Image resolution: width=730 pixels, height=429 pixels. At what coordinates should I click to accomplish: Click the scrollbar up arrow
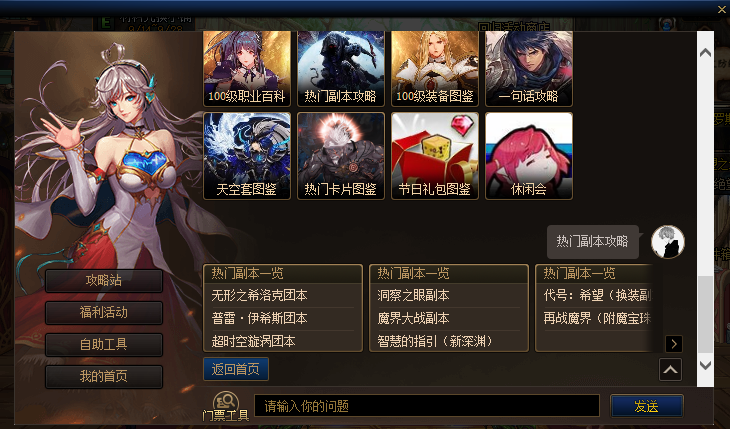705,53
